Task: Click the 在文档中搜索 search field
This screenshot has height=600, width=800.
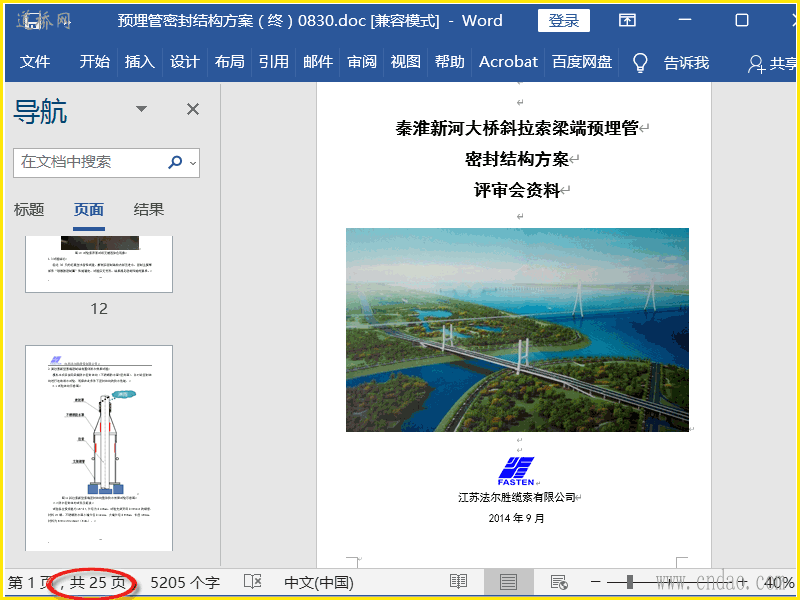Action: point(90,162)
